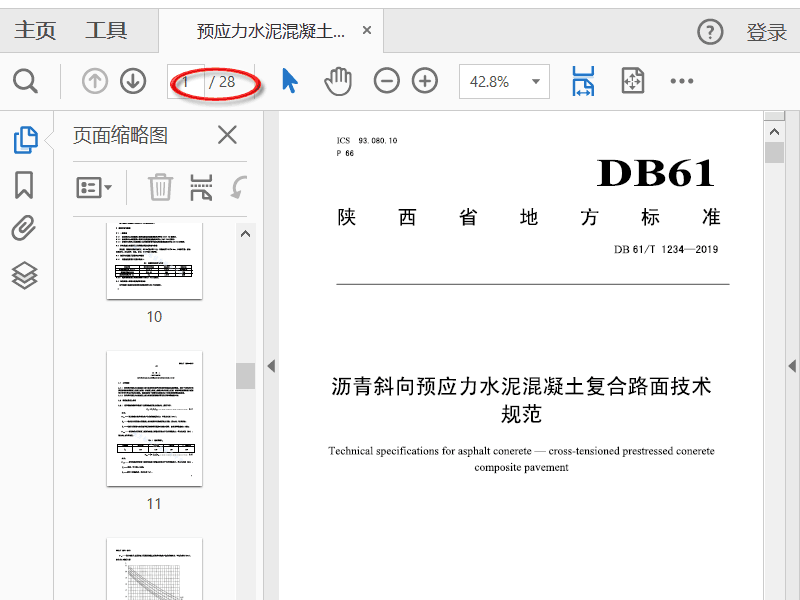The height and width of the screenshot is (600, 800).
Task: Select the arrow selection tool
Action: [x=290, y=81]
